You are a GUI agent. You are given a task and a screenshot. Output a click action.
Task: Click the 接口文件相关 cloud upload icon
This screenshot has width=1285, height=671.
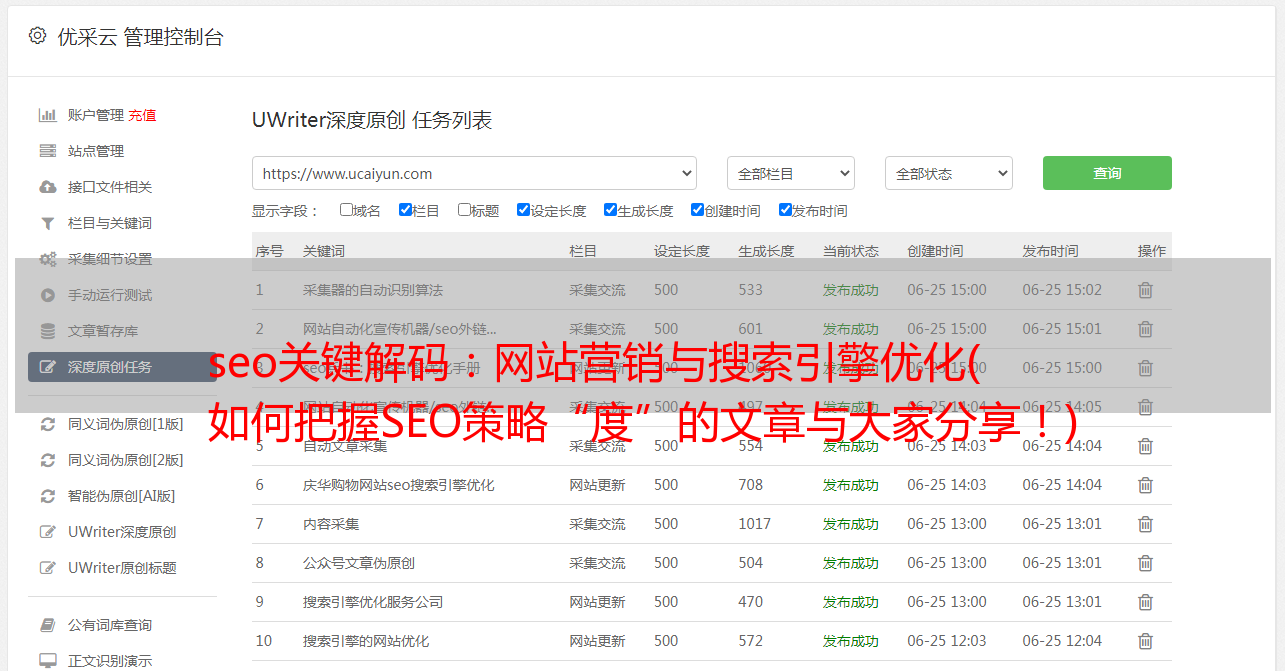click(47, 187)
